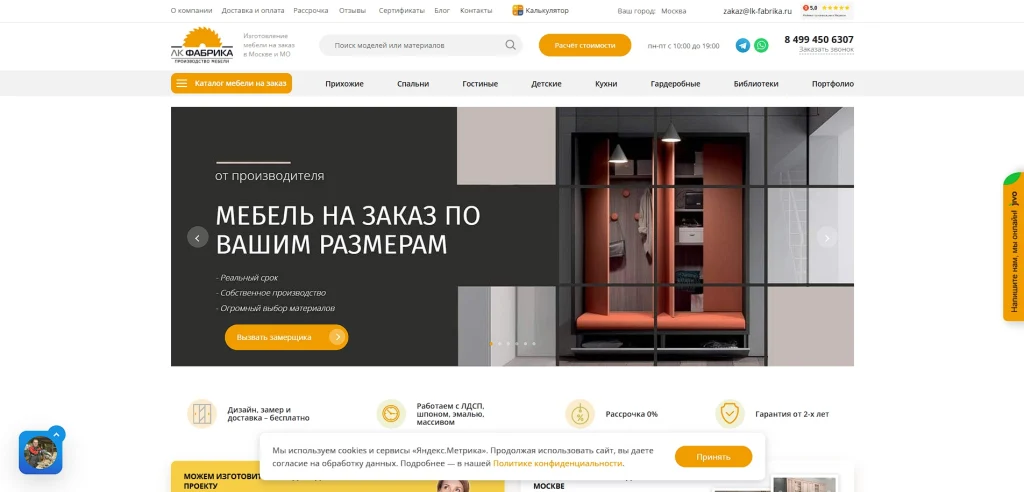Click the Расчёт стоимости button
This screenshot has width=1024, height=492.
pyautogui.click(x=584, y=45)
